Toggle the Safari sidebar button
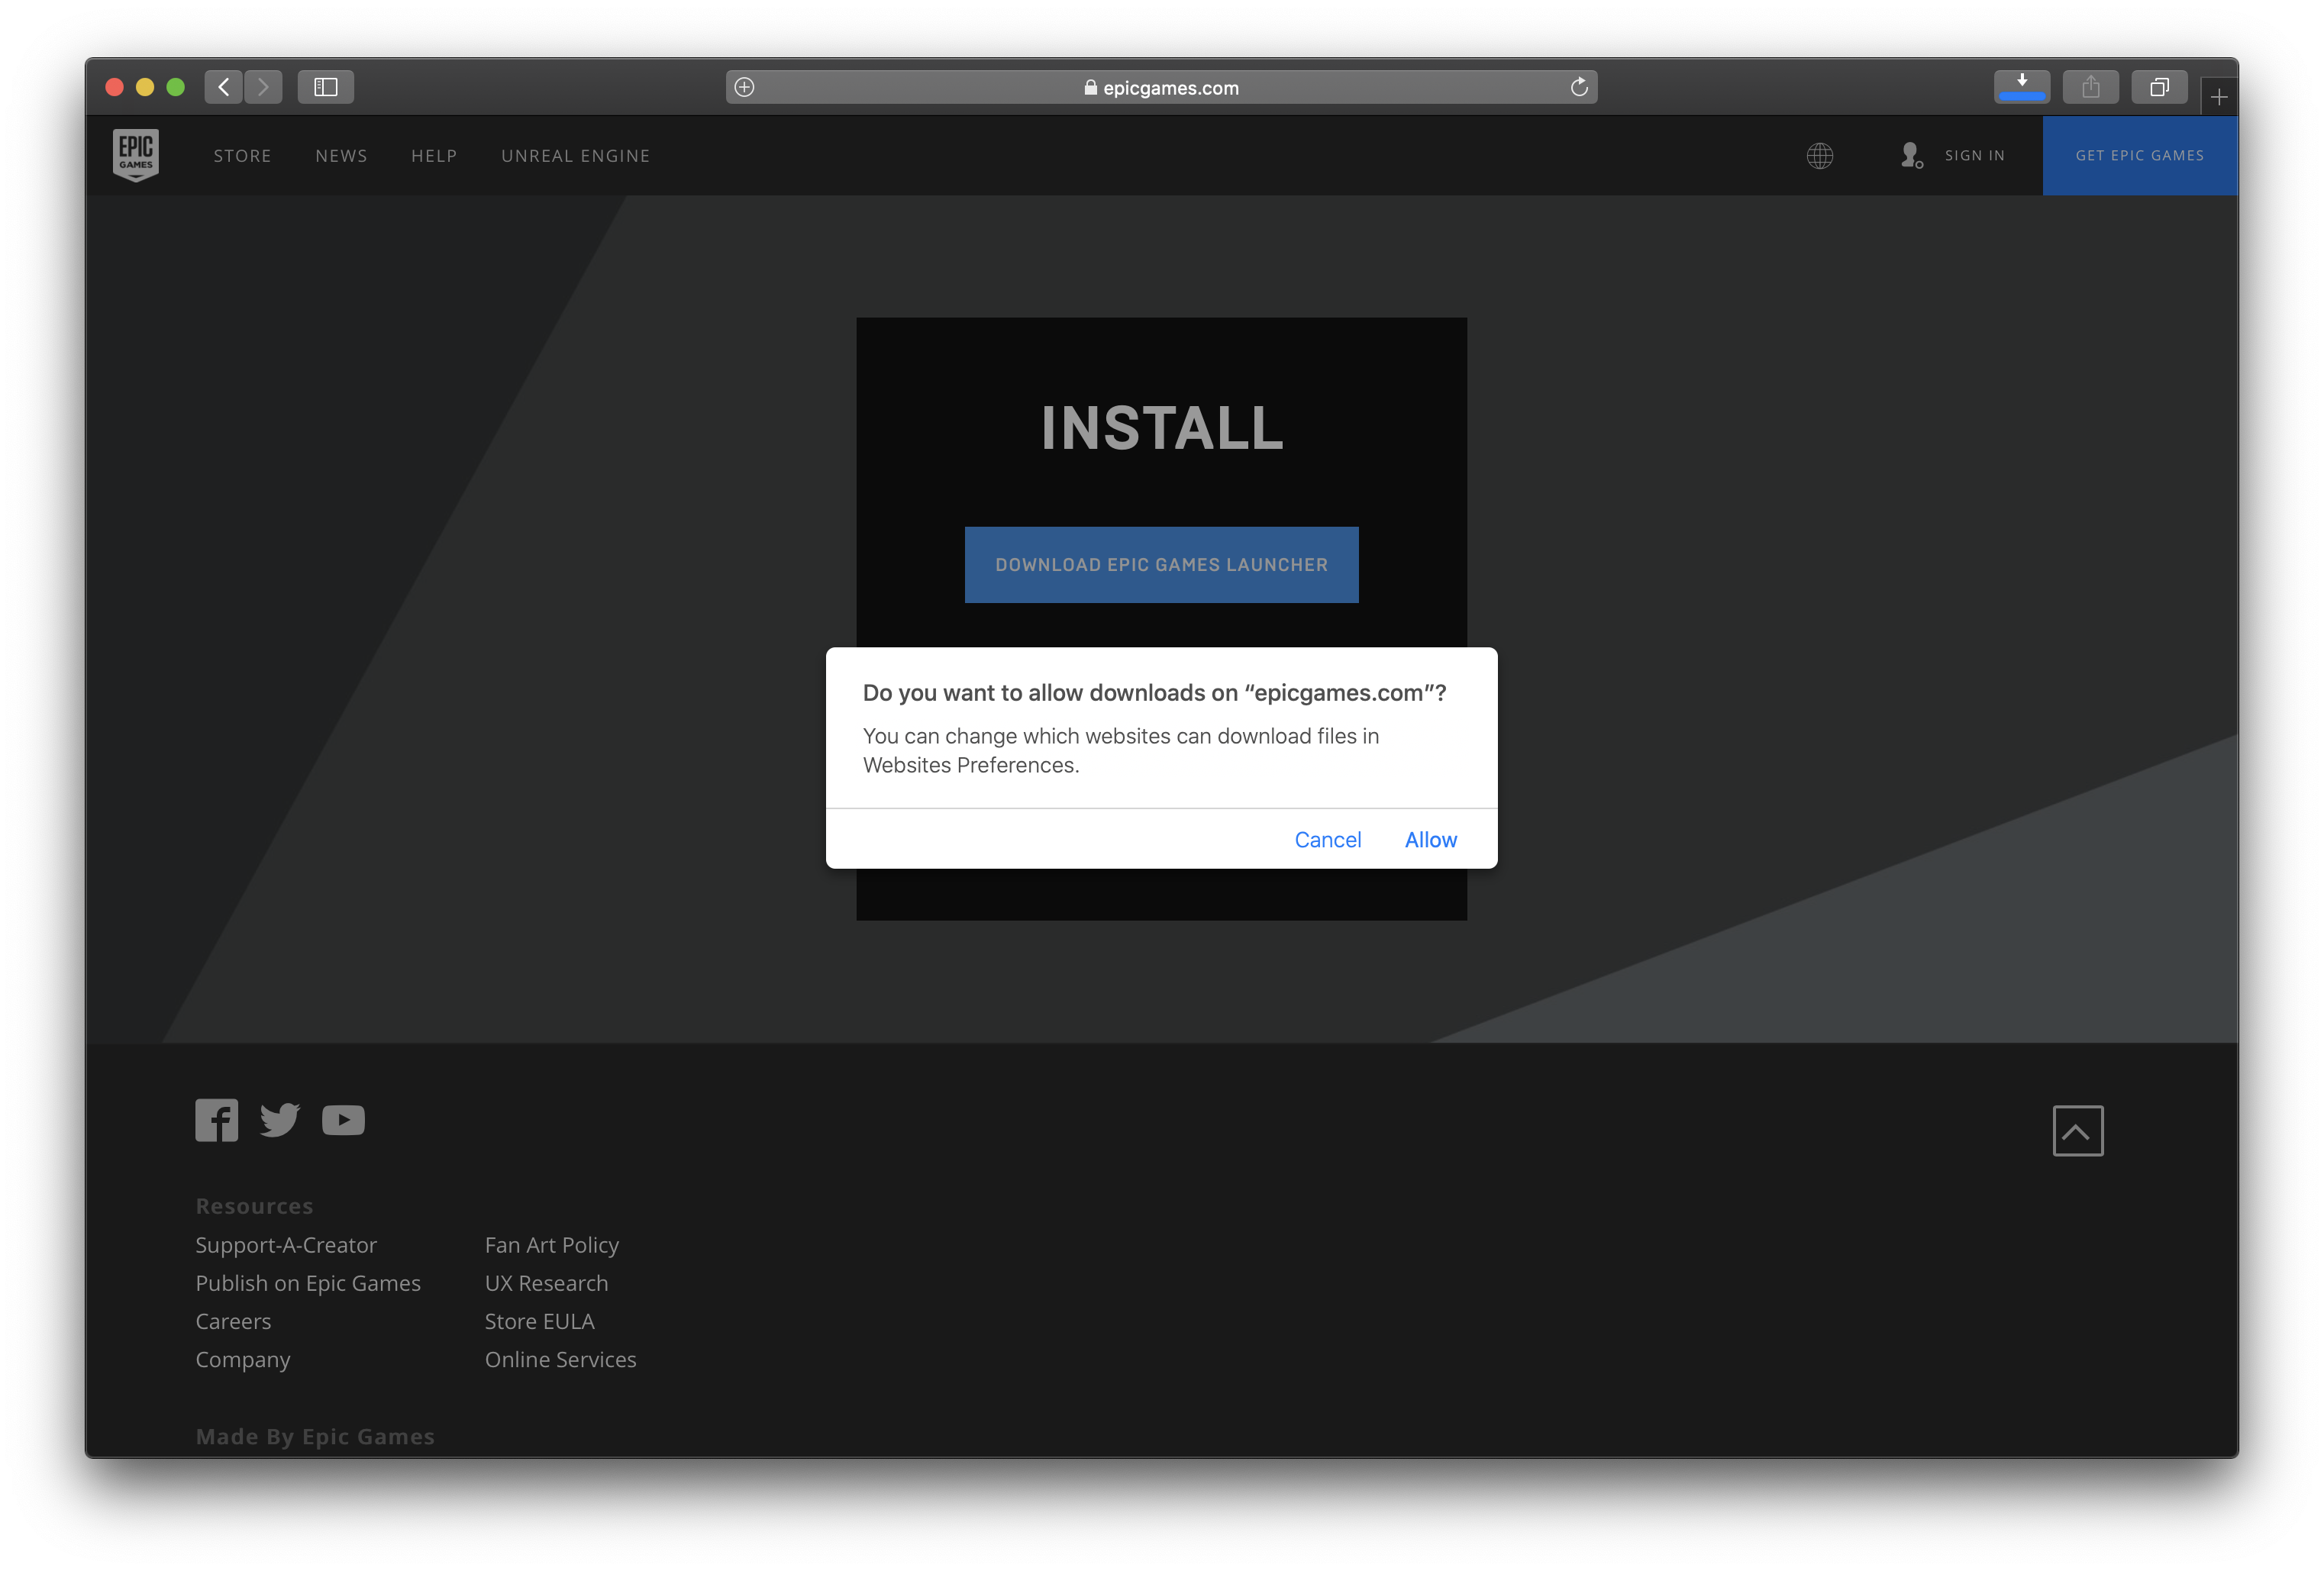Image resolution: width=2324 pixels, height=1571 pixels. pyautogui.click(x=326, y=87)
